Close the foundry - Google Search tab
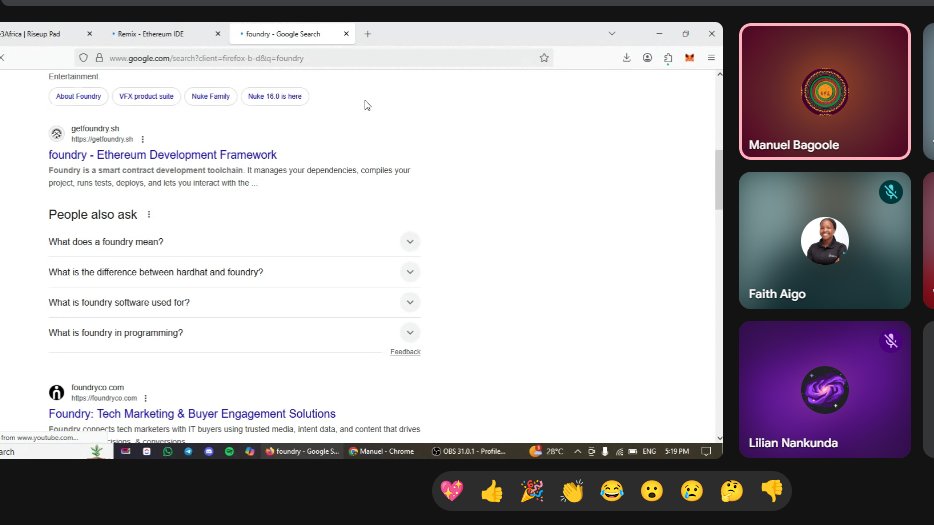Viewport: 934px width, 525px height. 346,34
